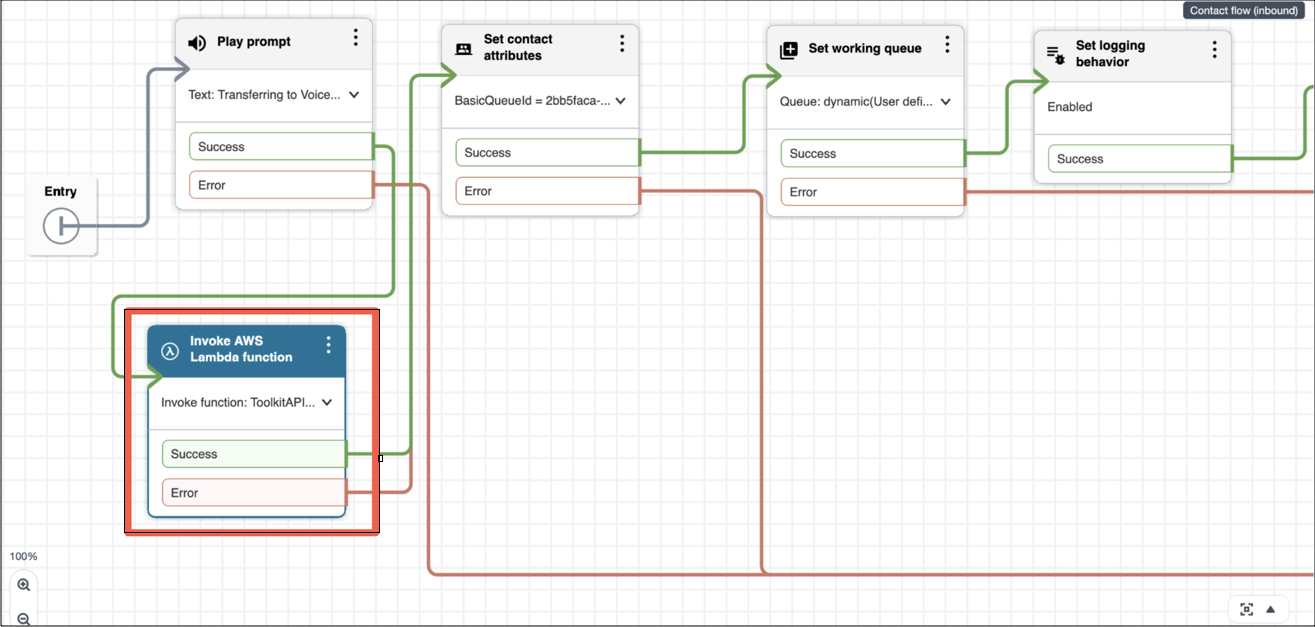Select Error branch of Set contact attributes

[x=547, y=191]
